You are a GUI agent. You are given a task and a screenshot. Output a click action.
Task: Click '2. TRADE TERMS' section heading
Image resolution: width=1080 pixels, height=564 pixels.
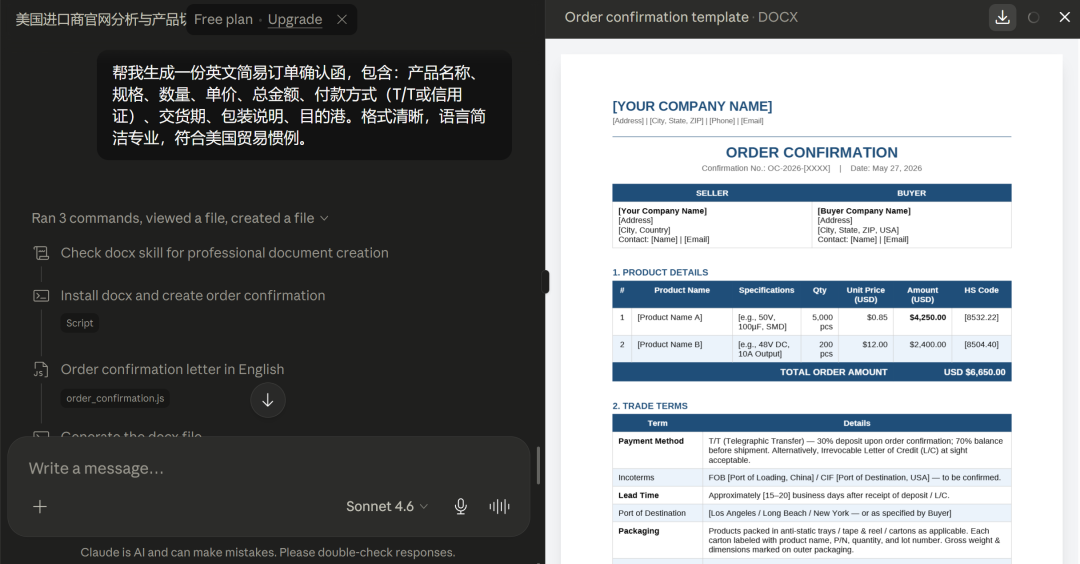[650, 406]
